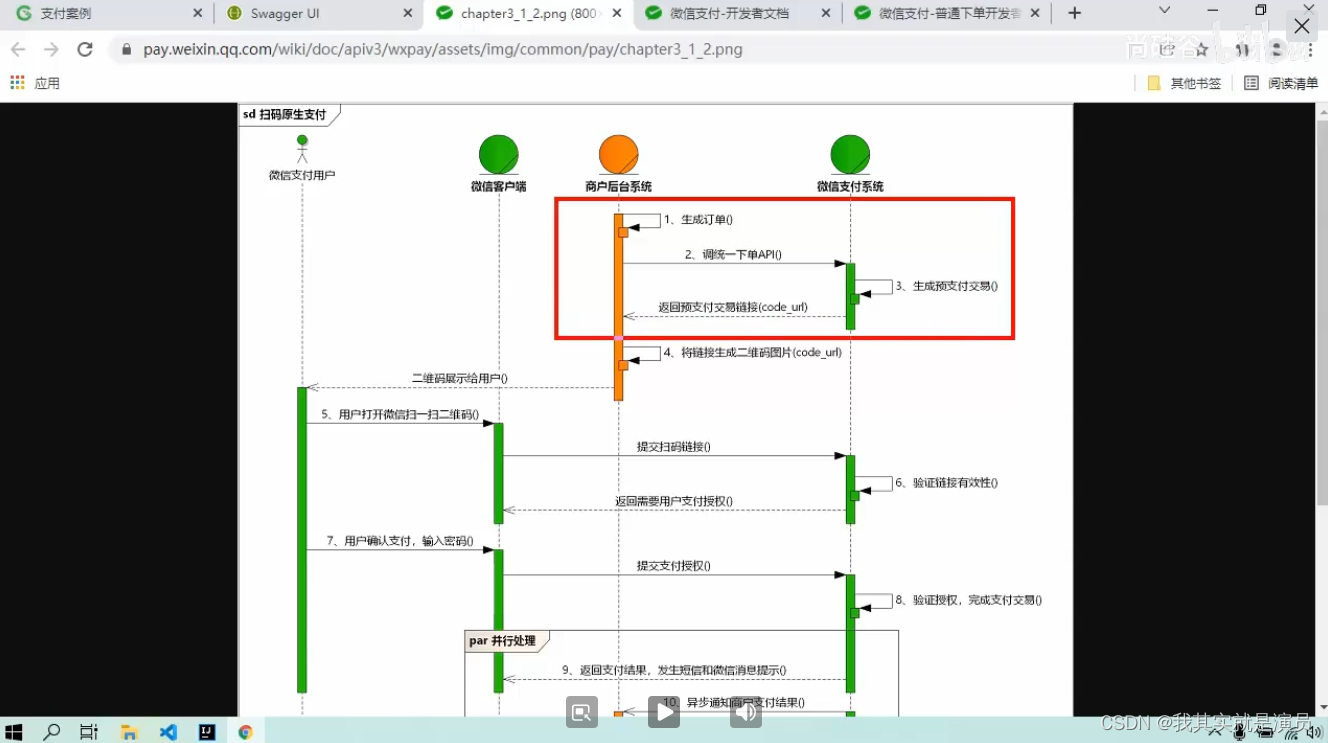Viewport: 1328px width, 743px height.
Task: Go forward to the next page
Action: [51, 49]
